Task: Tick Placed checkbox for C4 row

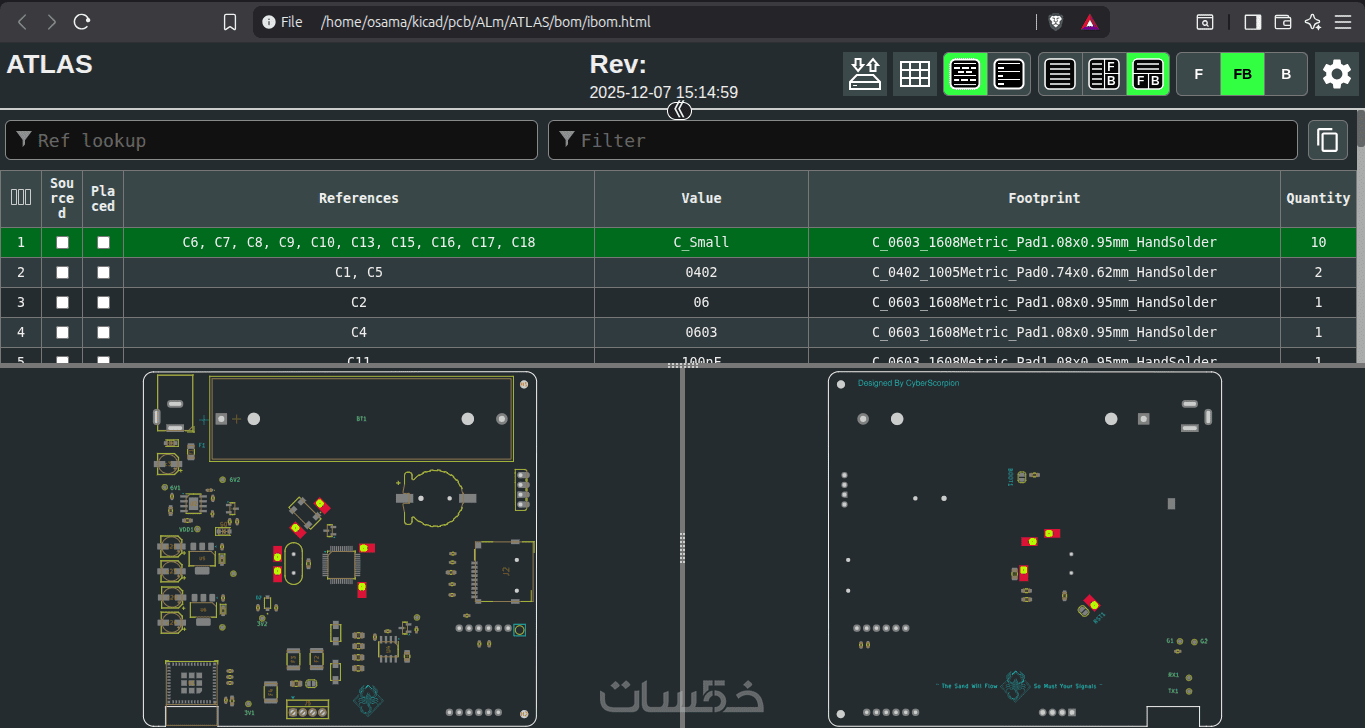Action: (x=103, y=332)
